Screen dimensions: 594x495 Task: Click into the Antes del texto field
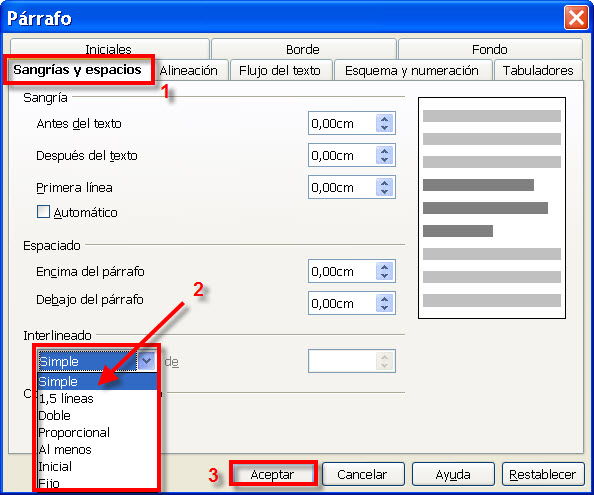point(342,123)
